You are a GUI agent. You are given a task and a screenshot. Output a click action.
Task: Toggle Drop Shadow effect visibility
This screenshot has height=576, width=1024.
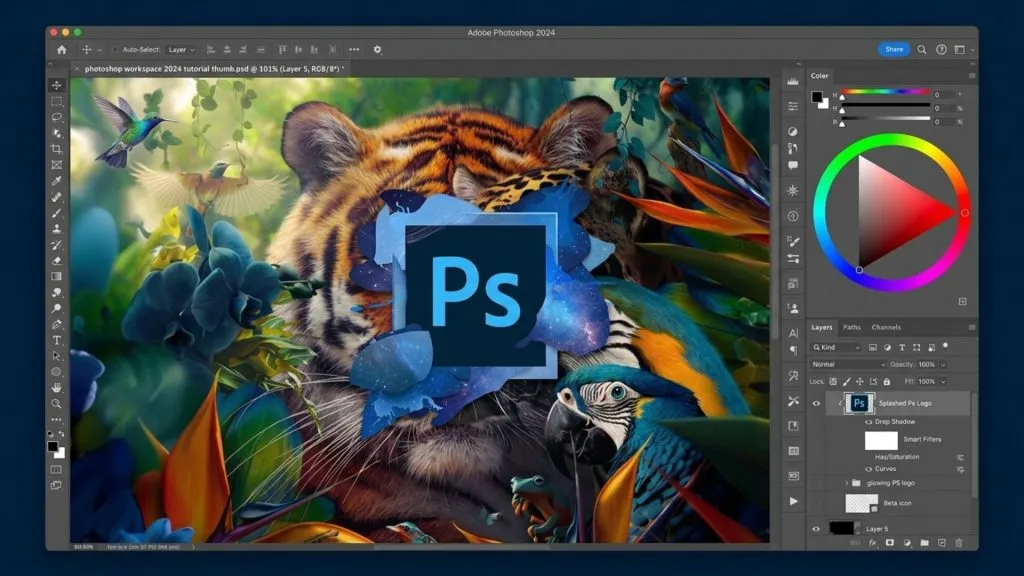tap(869, 422)
